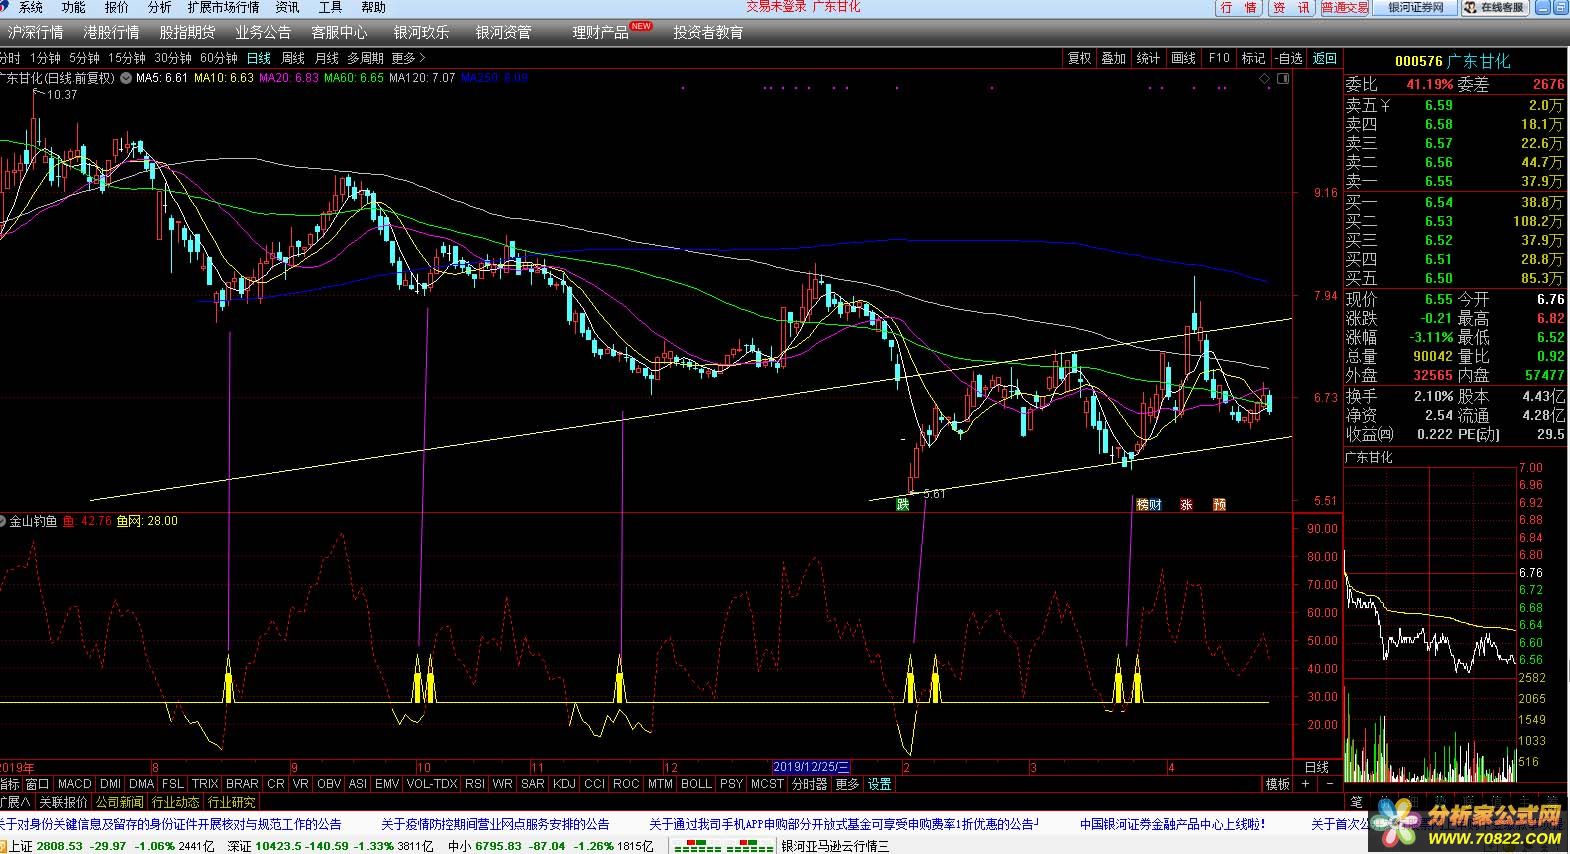The width and height of the screenshot is (1570, 854).
Task: Click the MA5 indicator color label
Action: [x=162, y=77]
